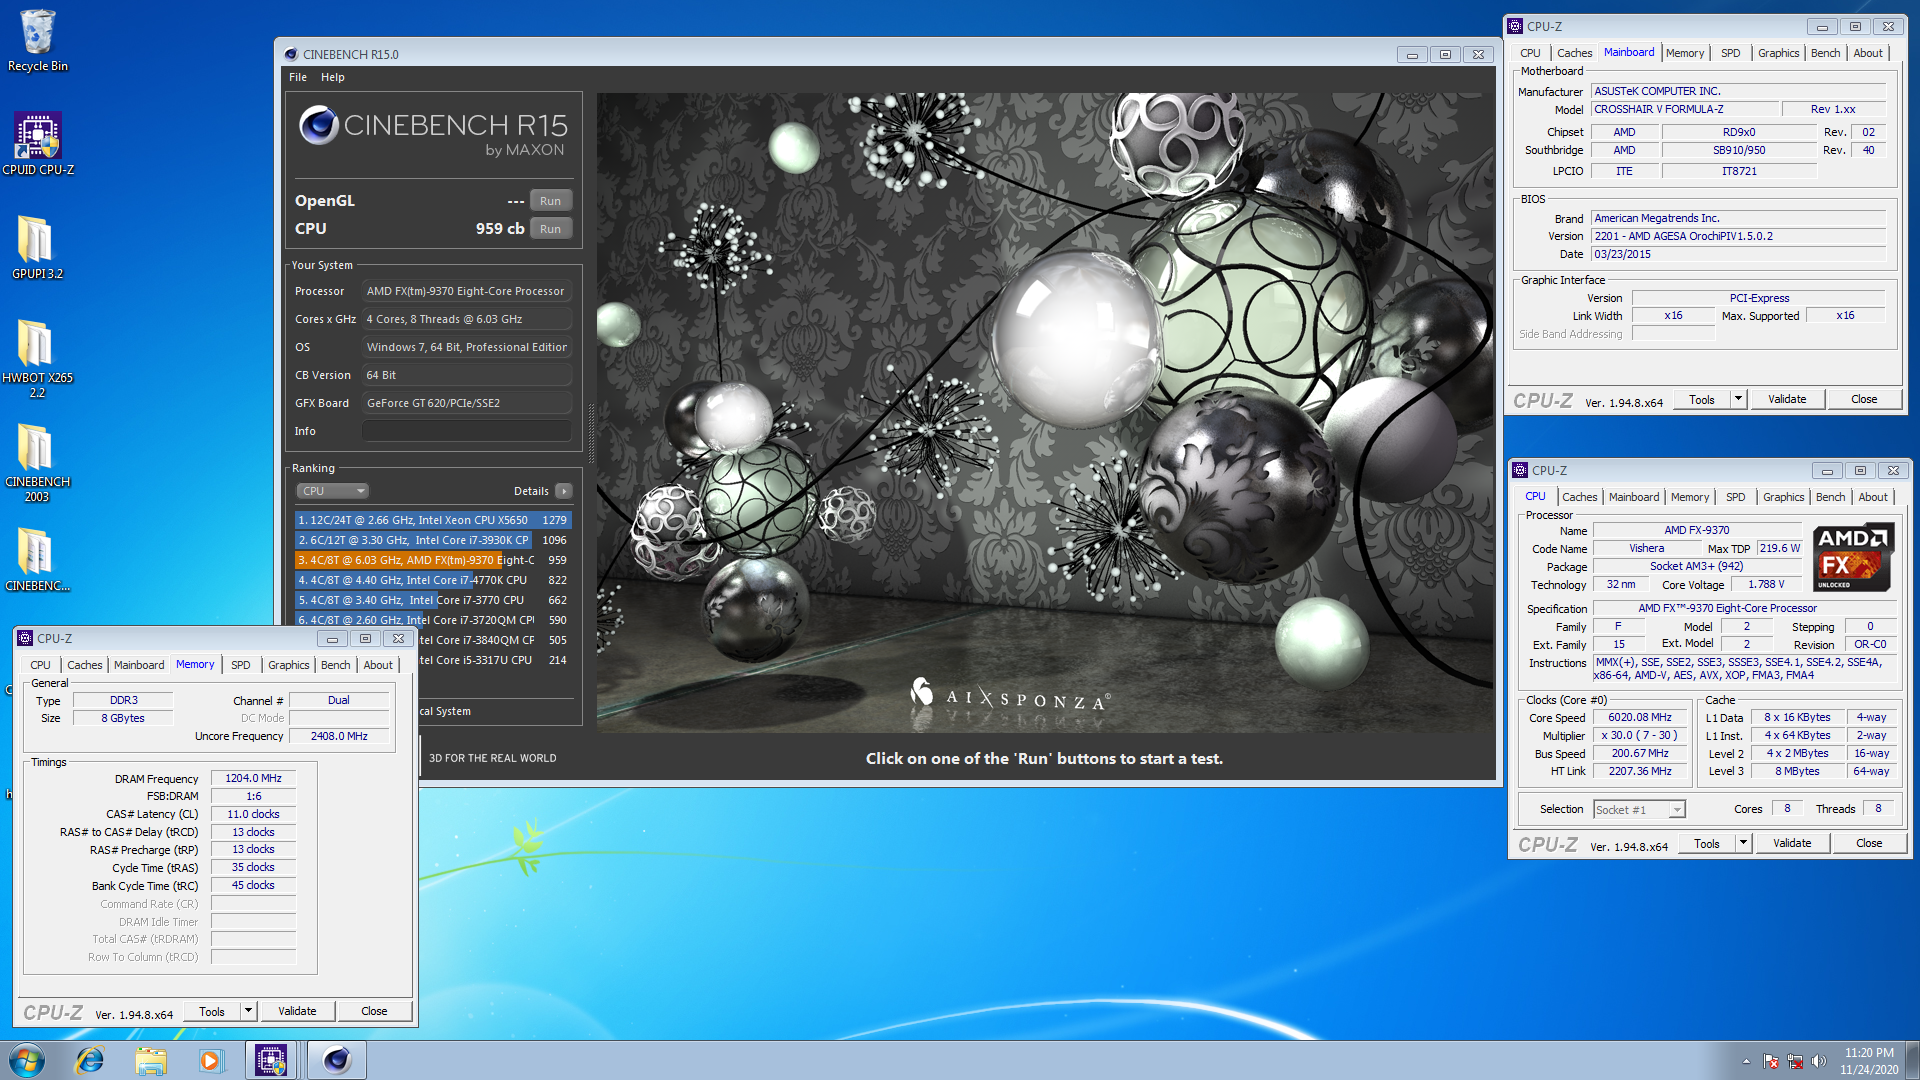Select the Xeon X5650 ranking entry
Viewport: 1920px width, 1080px height.
432,520
